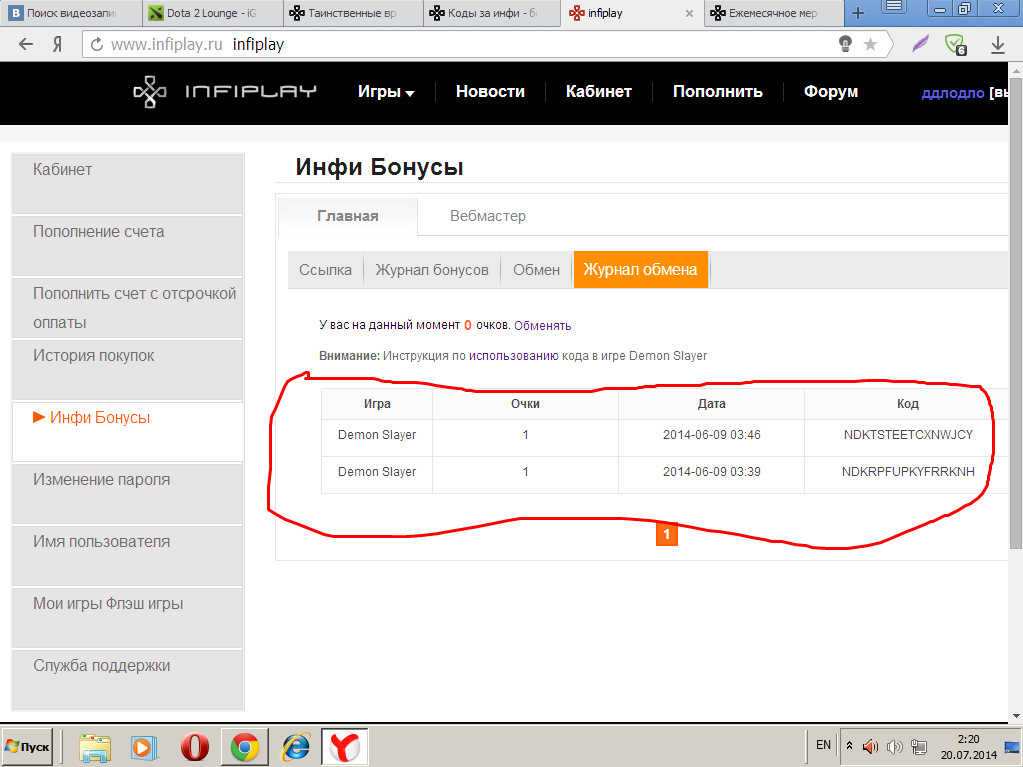Reload page using the refresh icon
Screen dimensions: 1023x767
pyautogui.click(x=97, y=44)
